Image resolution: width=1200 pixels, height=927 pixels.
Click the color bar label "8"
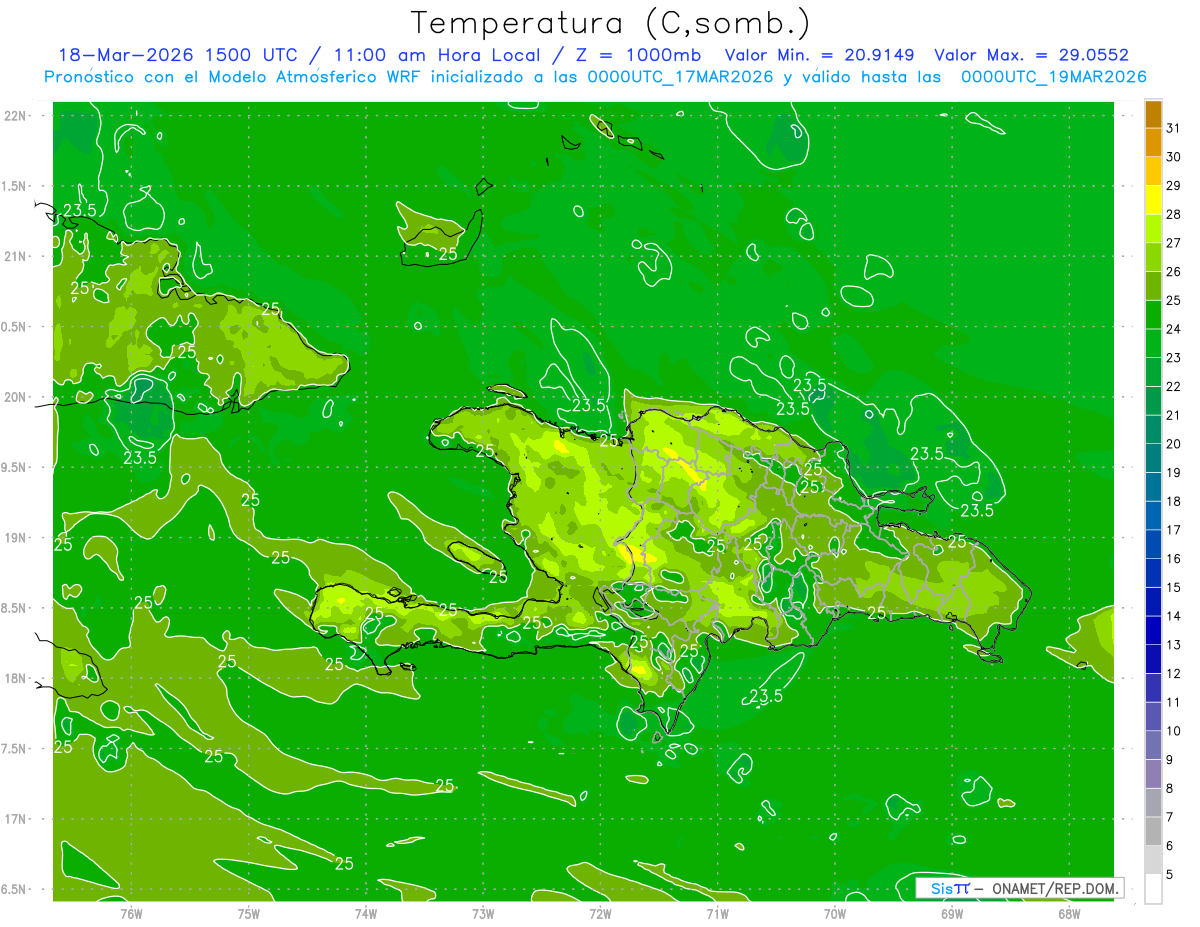pos(1170,789)
